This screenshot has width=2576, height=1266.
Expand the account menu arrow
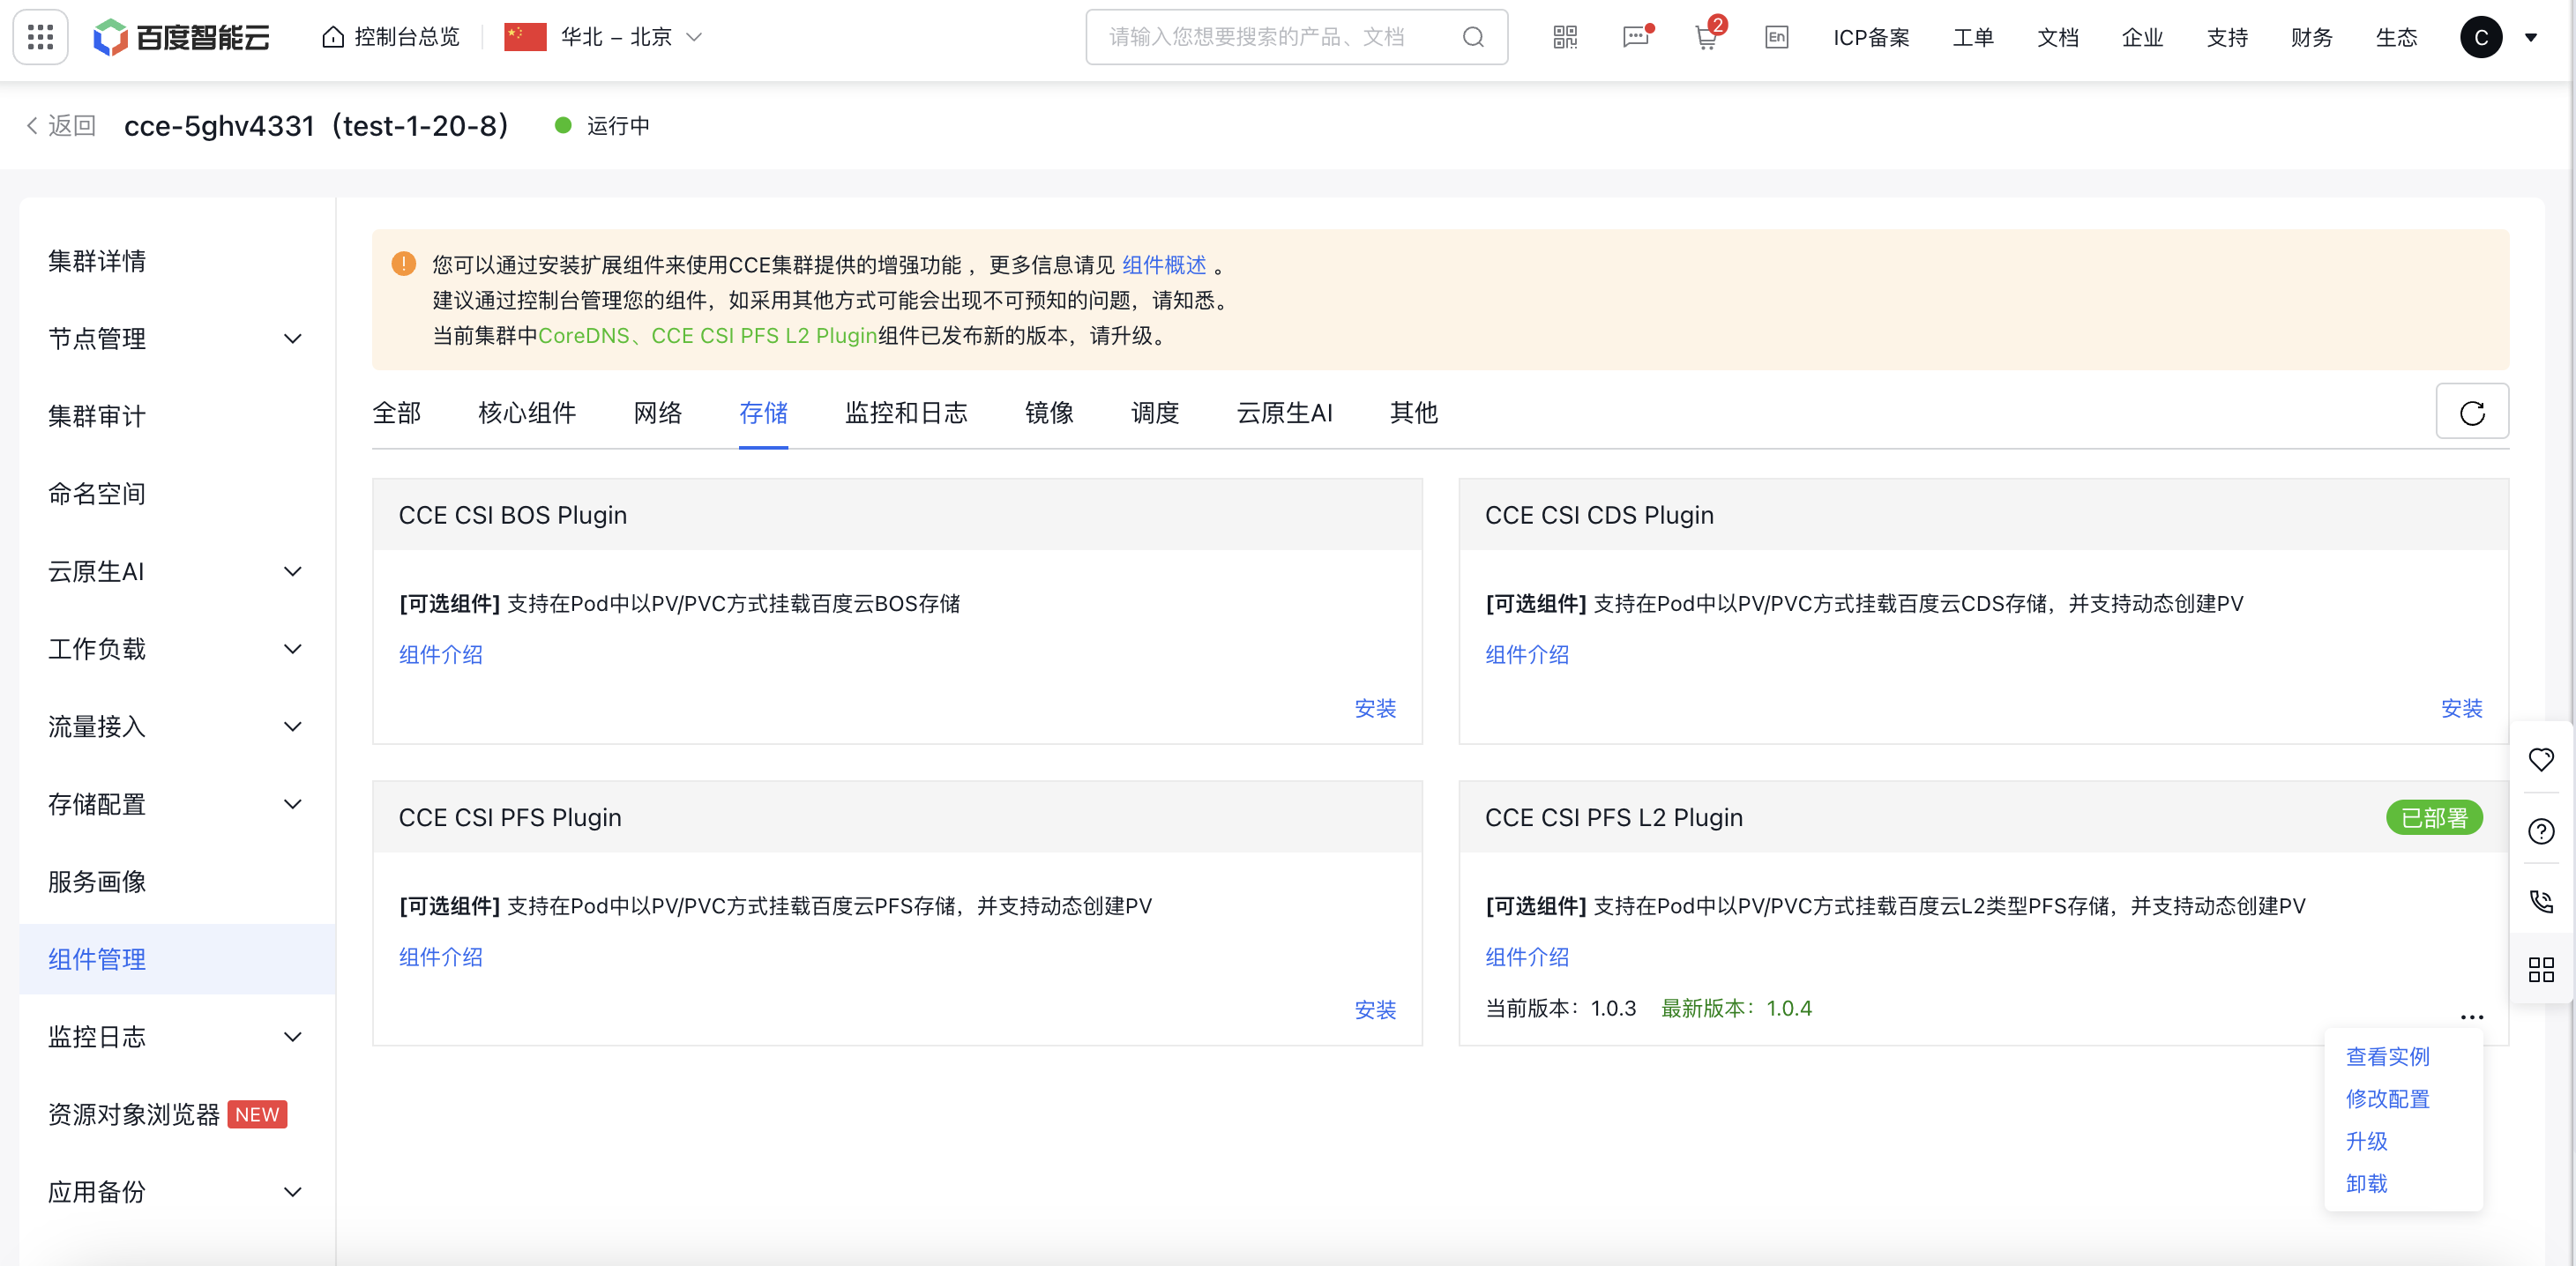coord(2531,38)
